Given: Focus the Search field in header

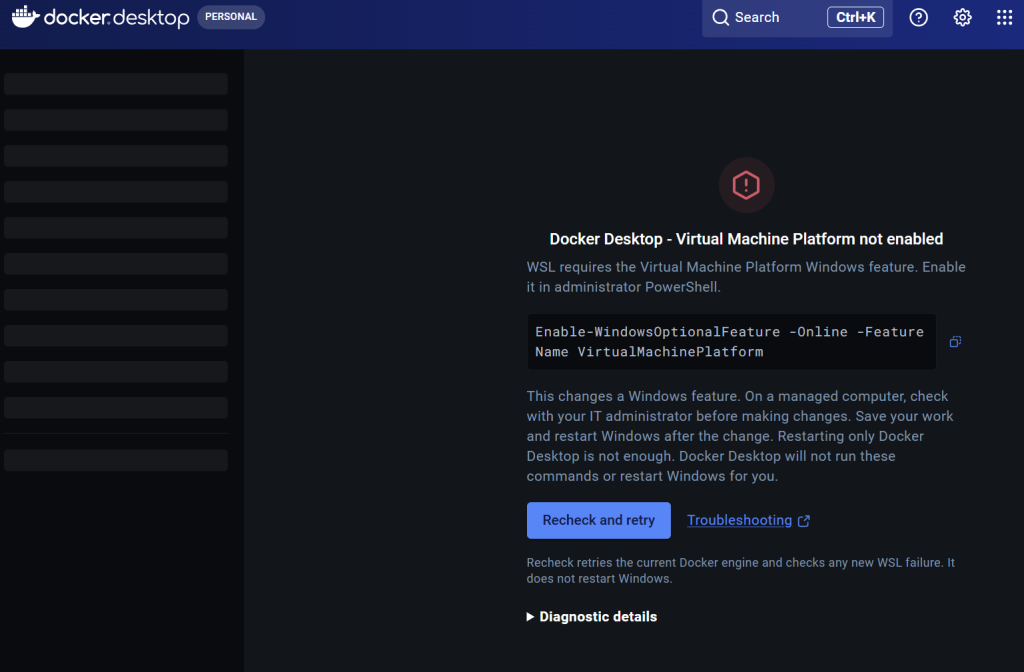Looking at the screenshot, I should (x=797, y=18).
